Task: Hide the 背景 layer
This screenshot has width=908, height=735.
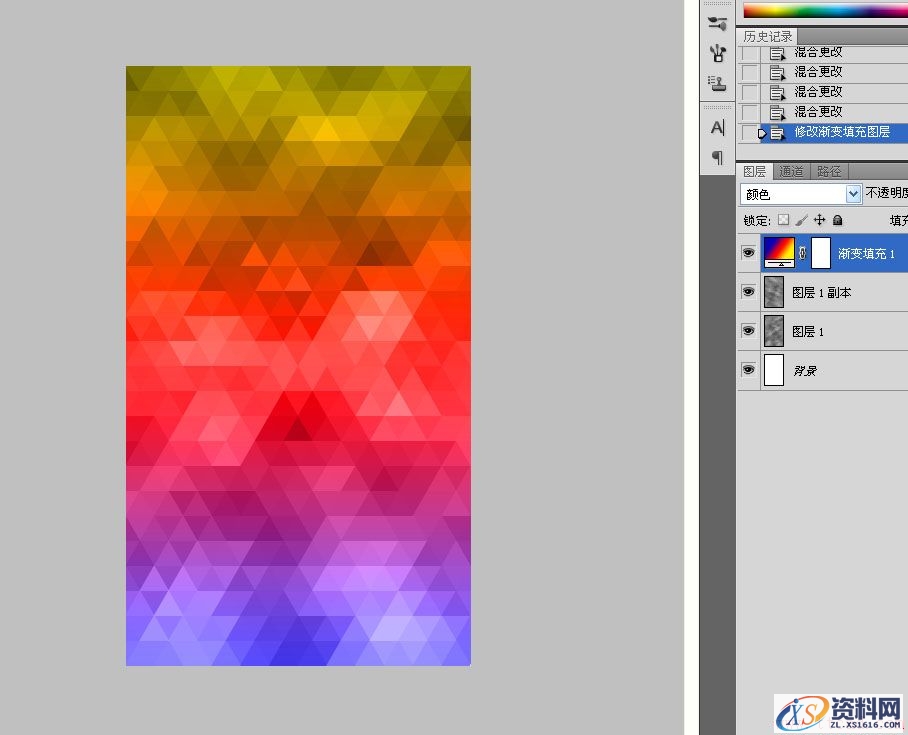Action: (x=748, y=370)
